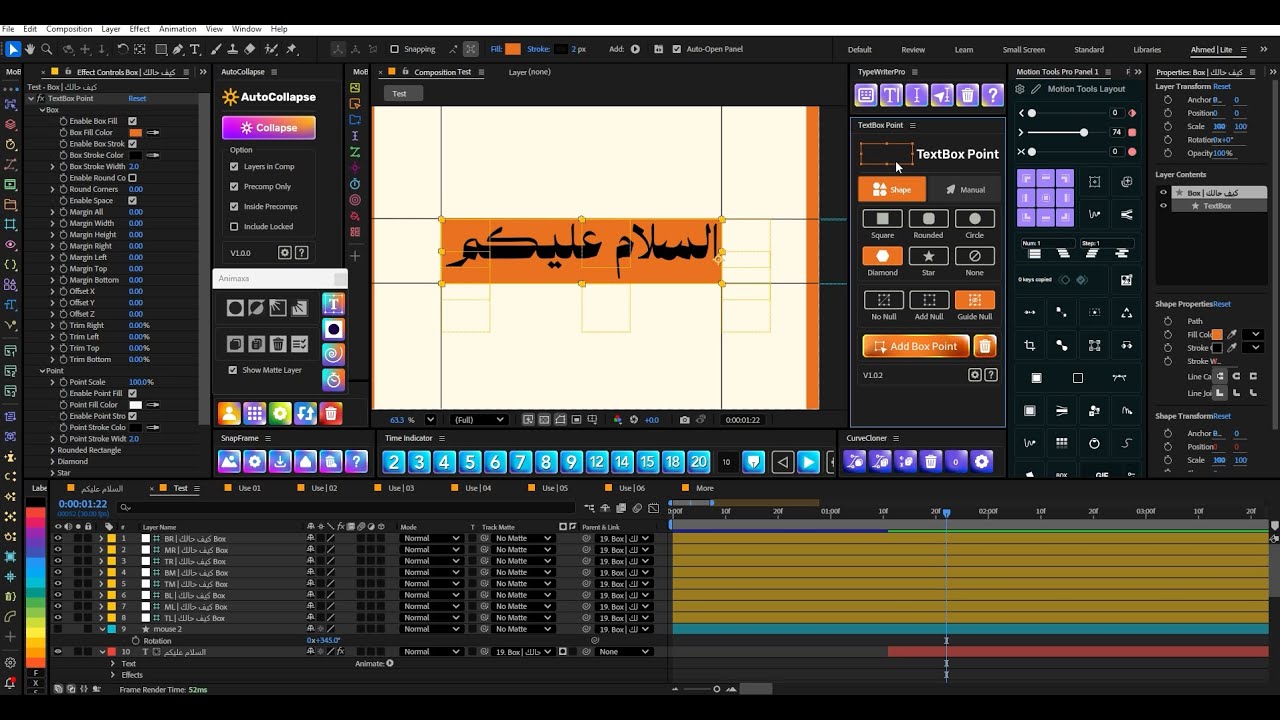The image size is (1280, 720).
Task: Click the current time display 0:00:01:22
Action: click(83, 504)
